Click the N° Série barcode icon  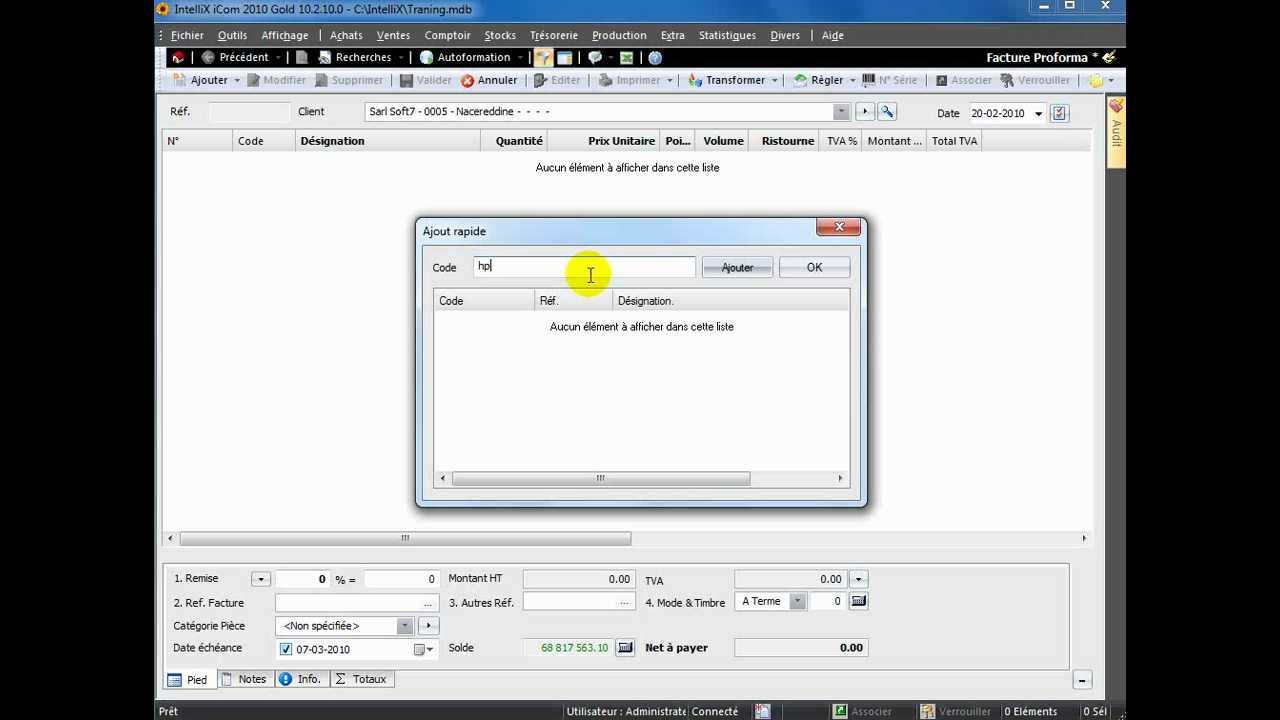pyautogui.click(x=869, y=80)
